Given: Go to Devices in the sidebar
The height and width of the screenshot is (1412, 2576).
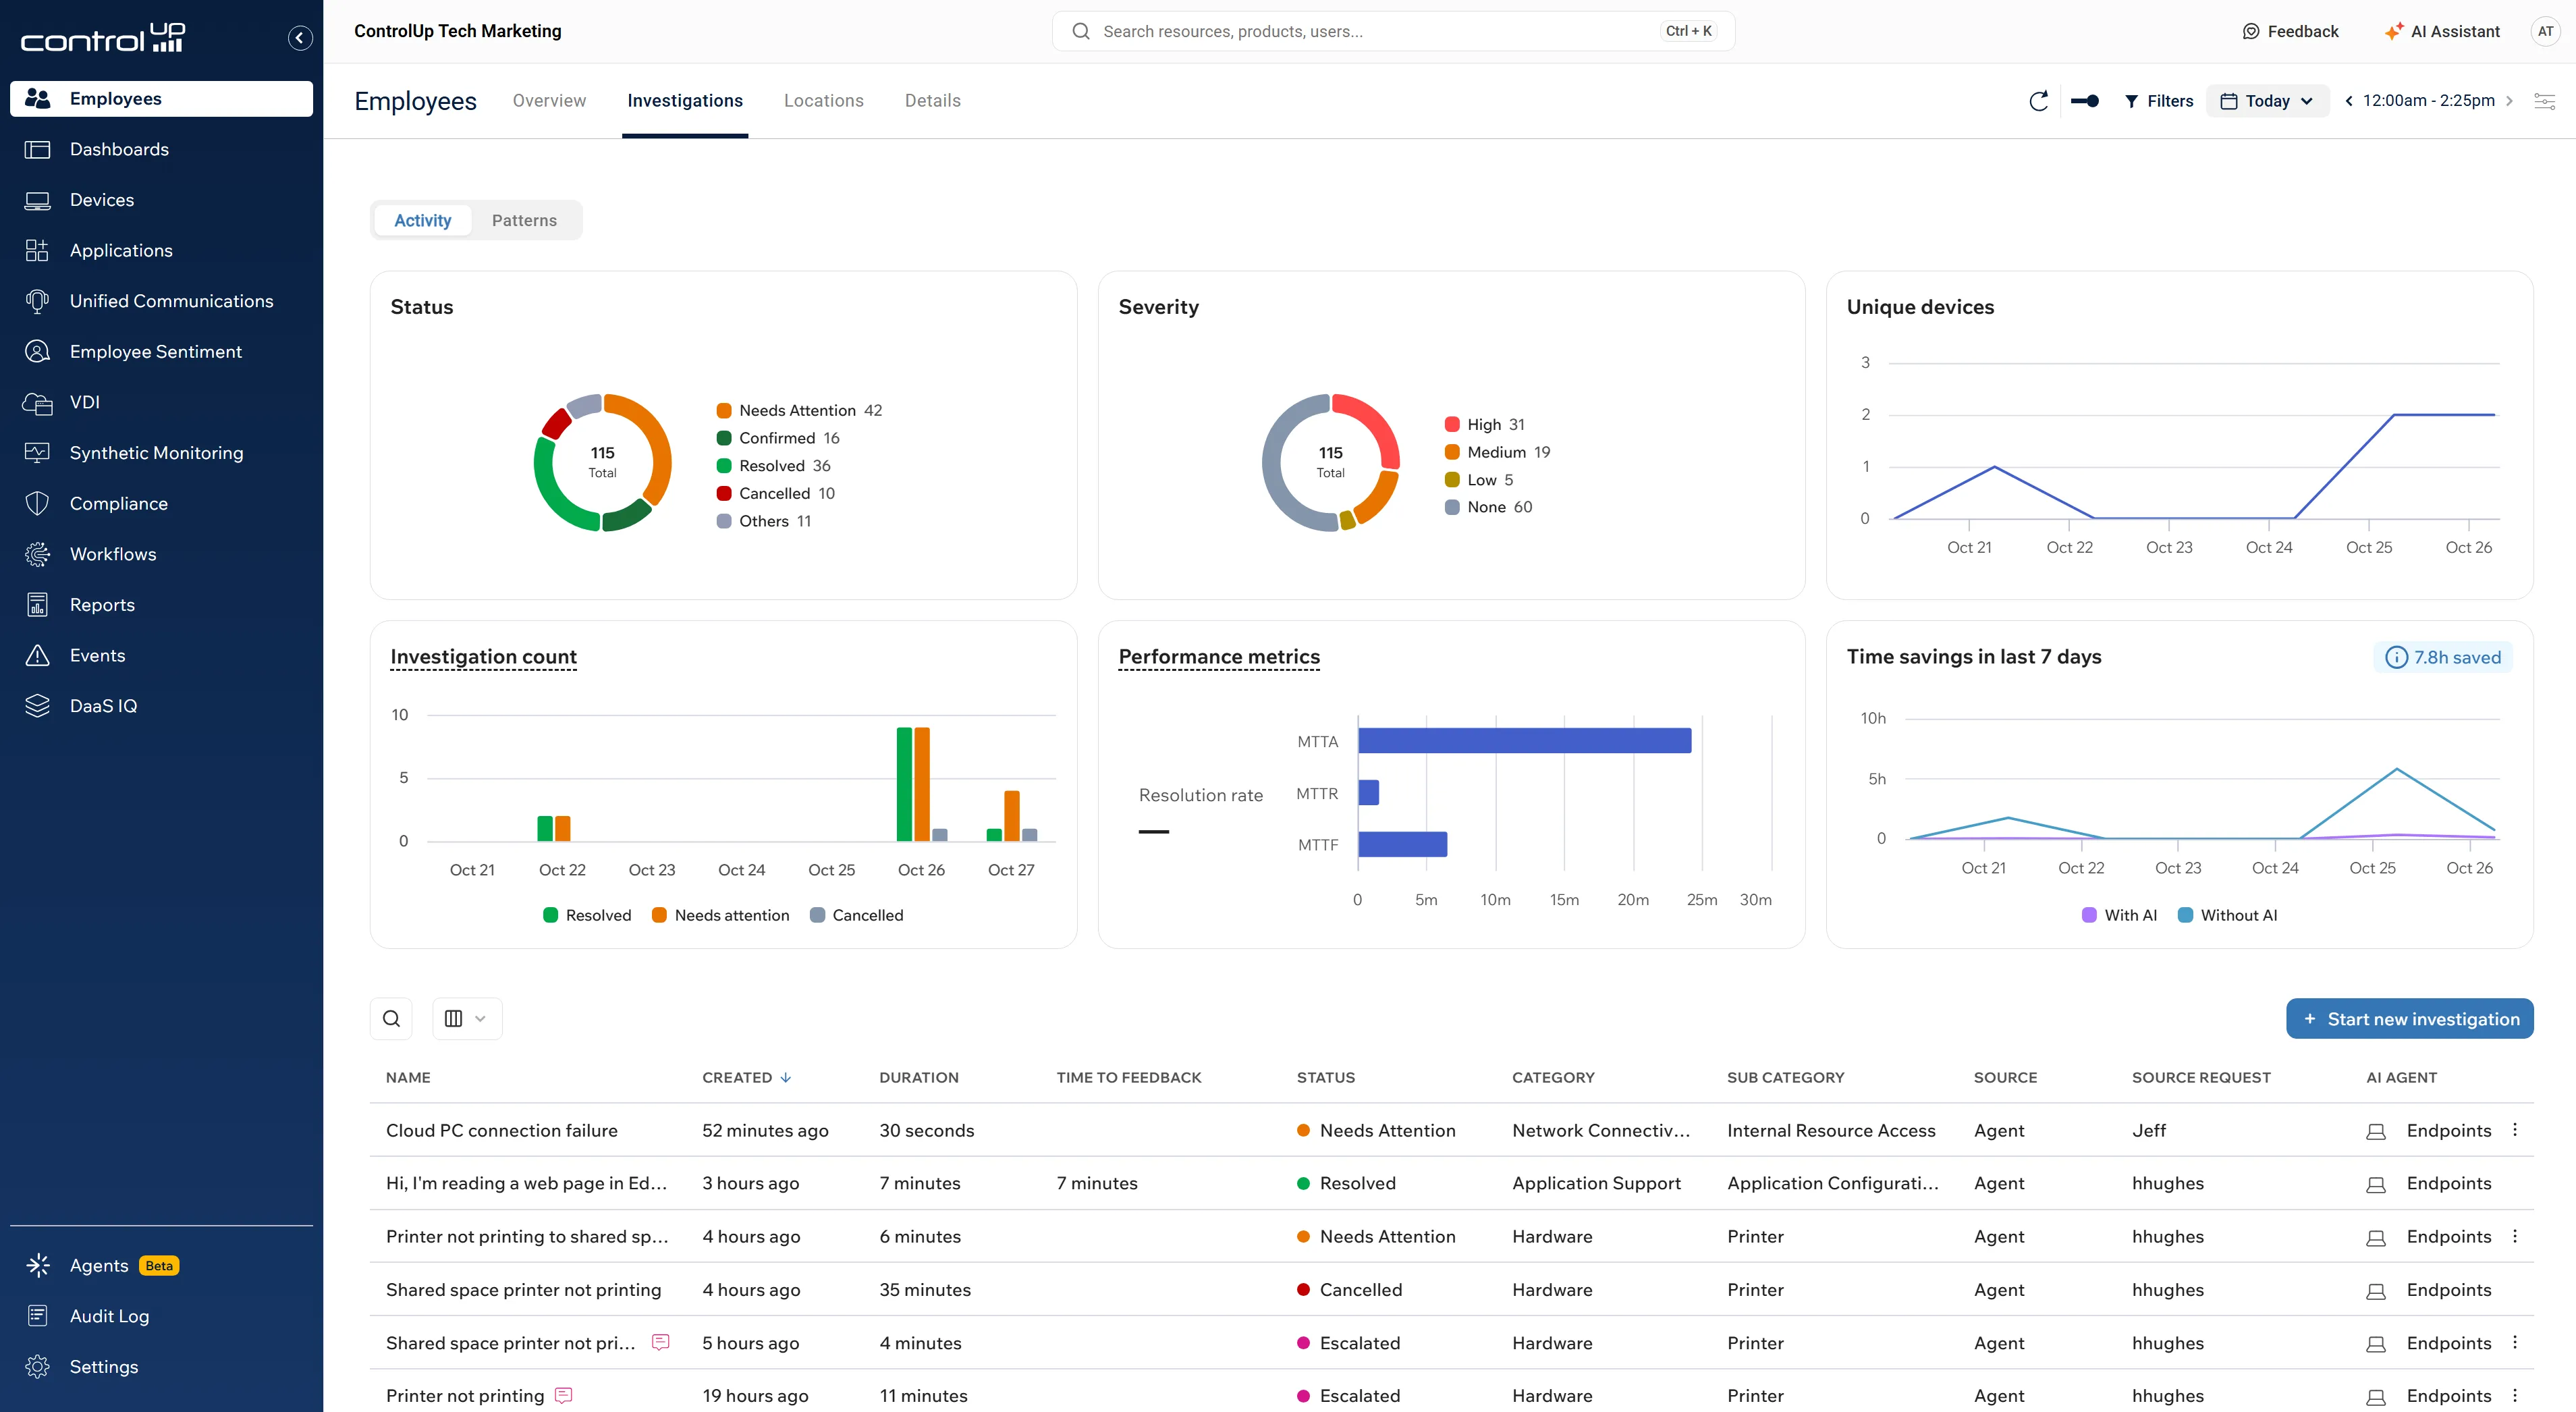Looking at the screenshot, I should (x=161, y=200).
